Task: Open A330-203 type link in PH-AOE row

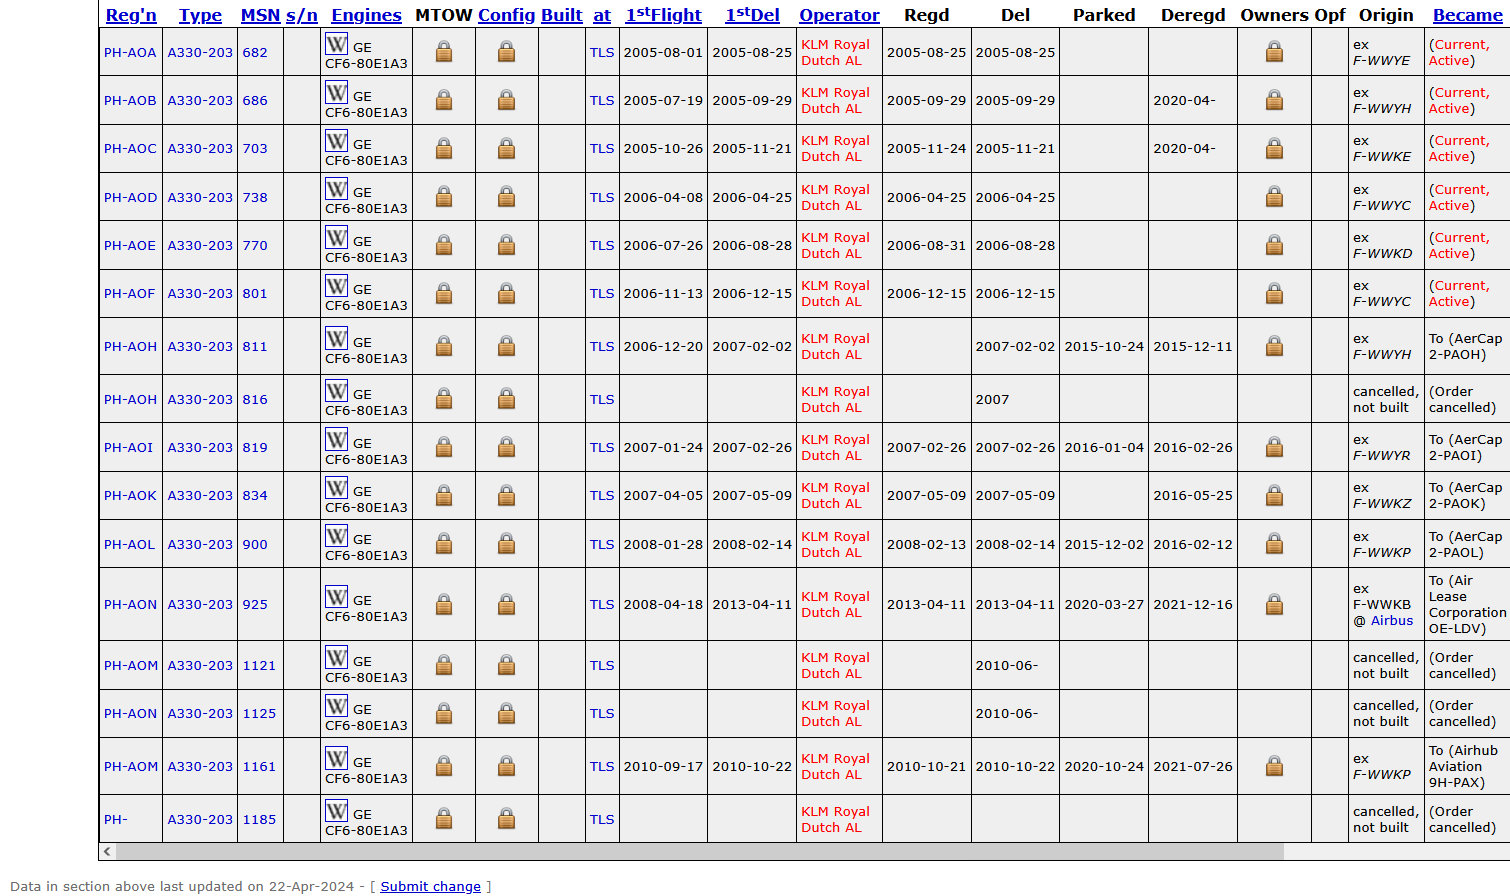Action: coord(200,245)
